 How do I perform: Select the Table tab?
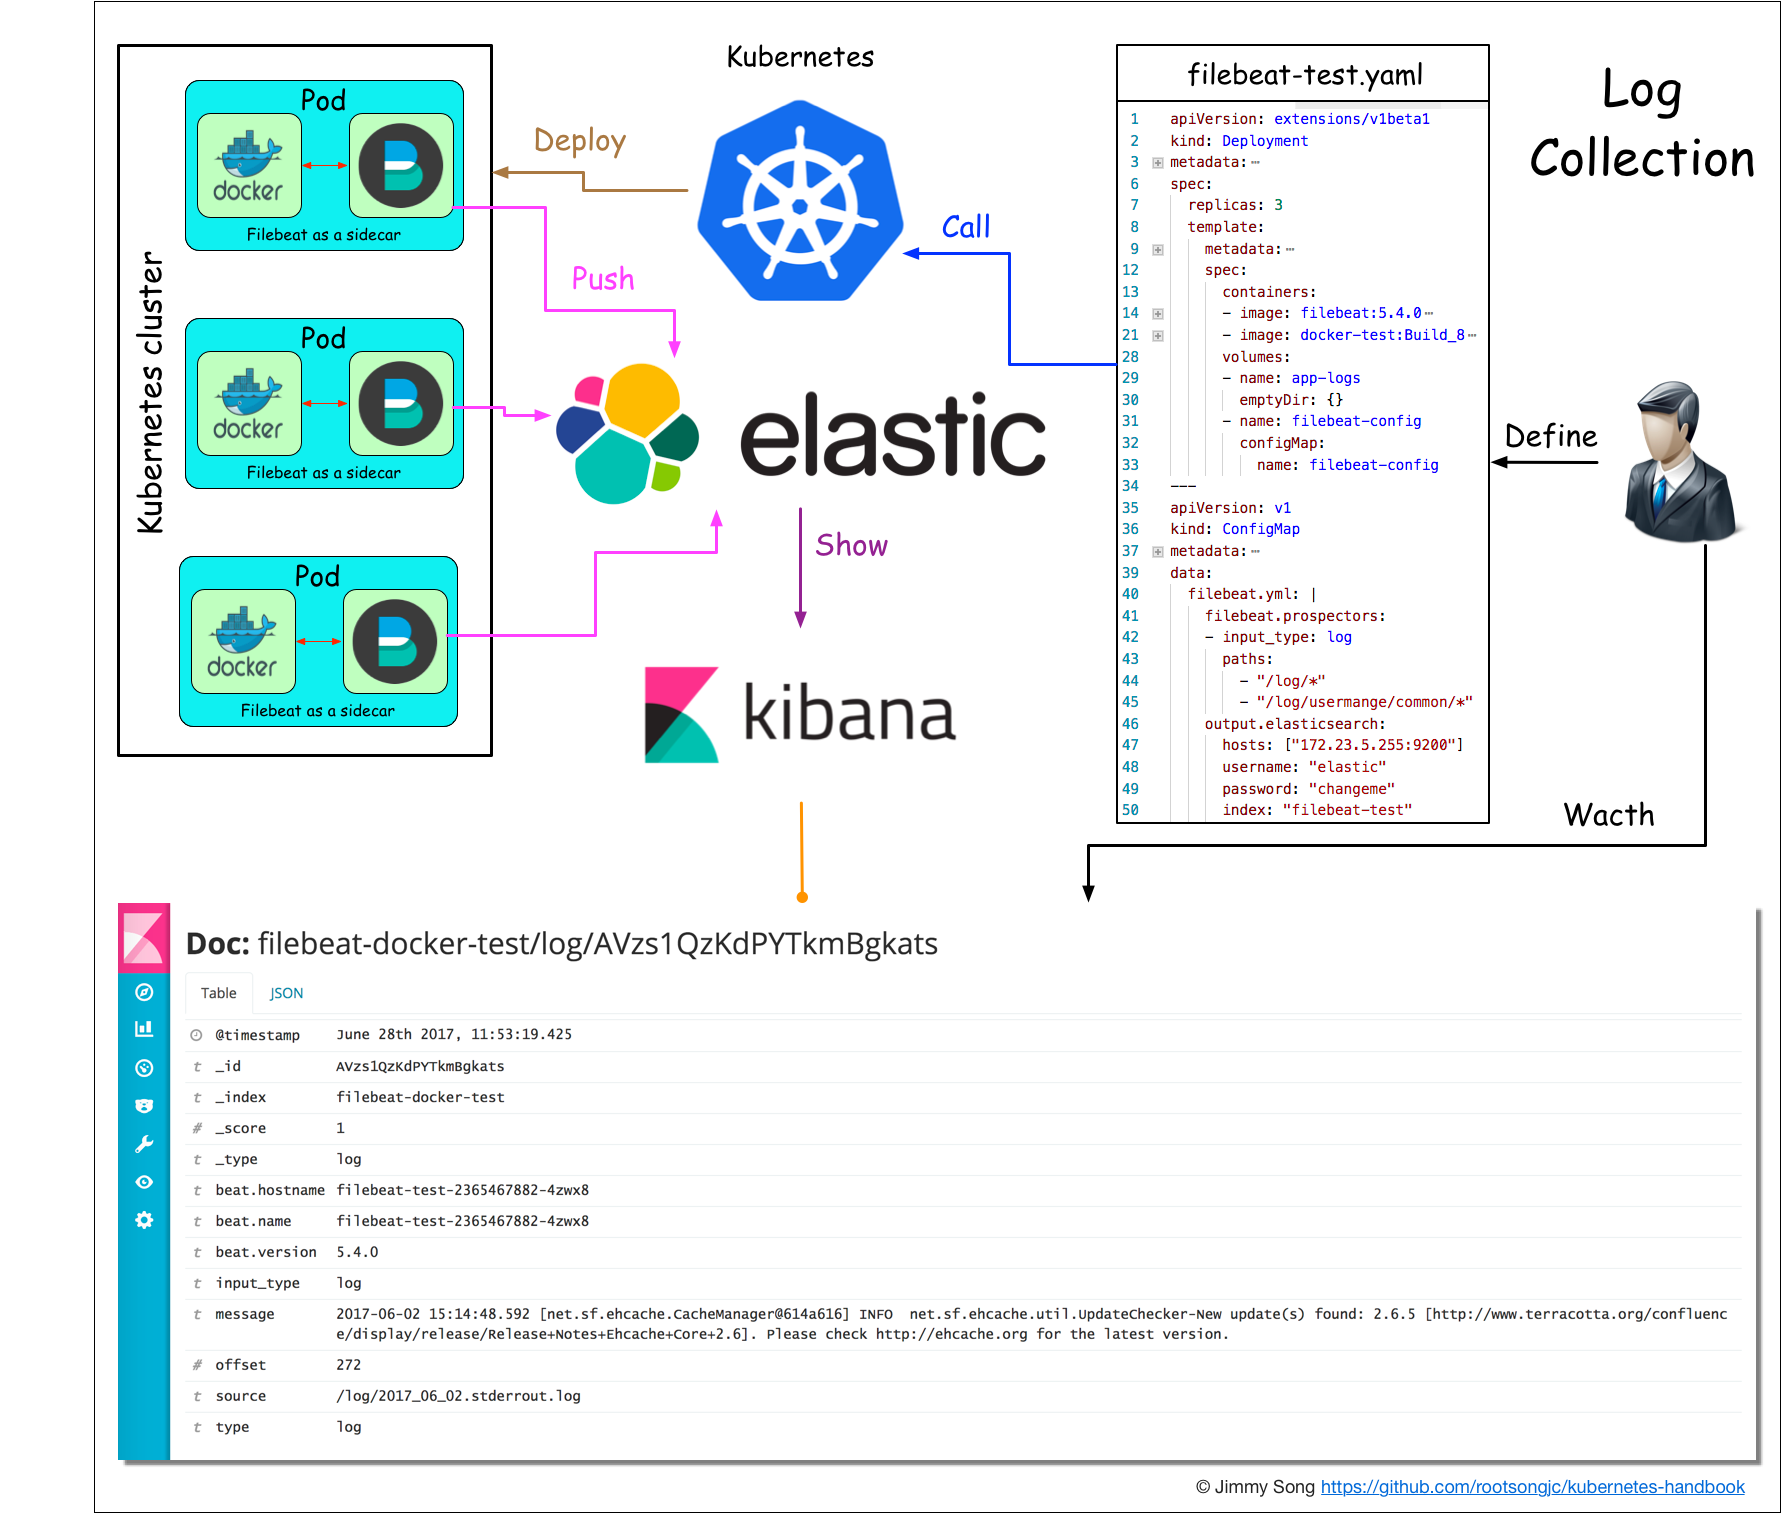pyautogui.click(x=218, y=992)
